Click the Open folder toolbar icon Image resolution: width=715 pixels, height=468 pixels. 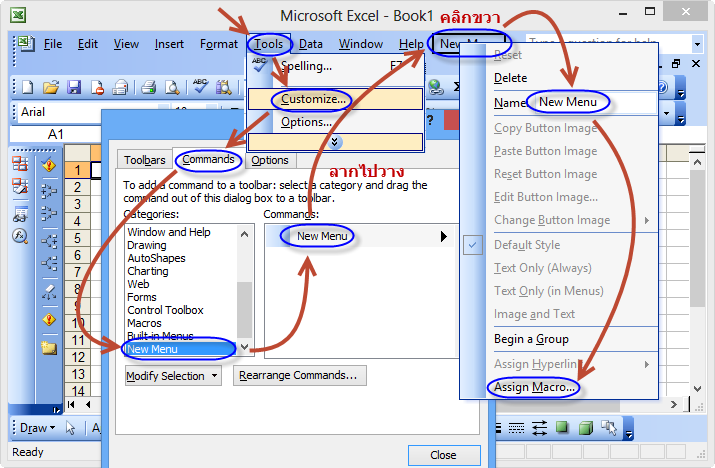pos(48,87)
